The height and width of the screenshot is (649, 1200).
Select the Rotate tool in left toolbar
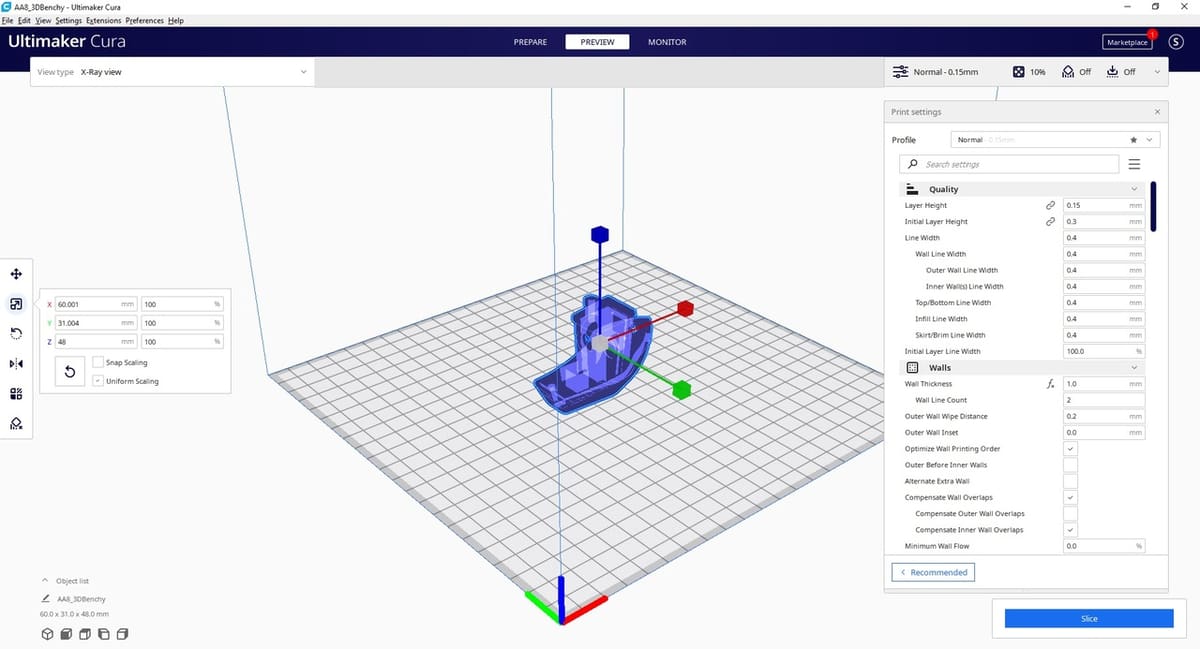click(16, 333)
